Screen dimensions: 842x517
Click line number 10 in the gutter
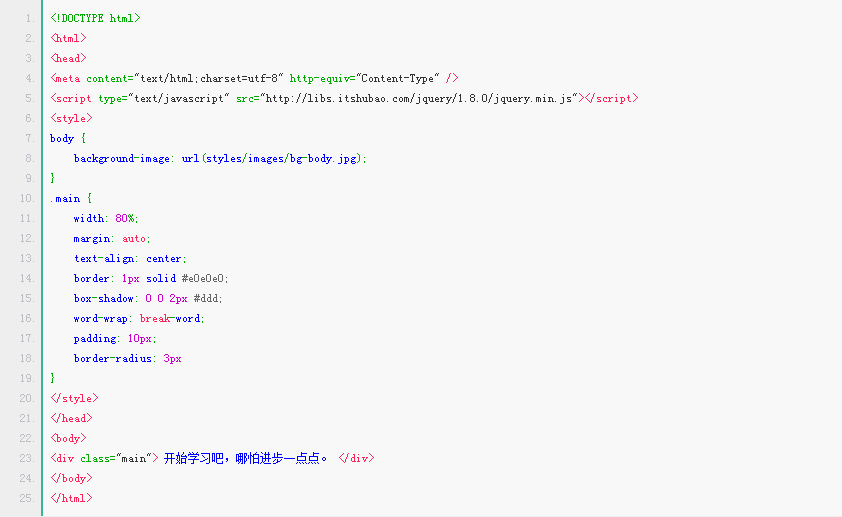point(27,199)
